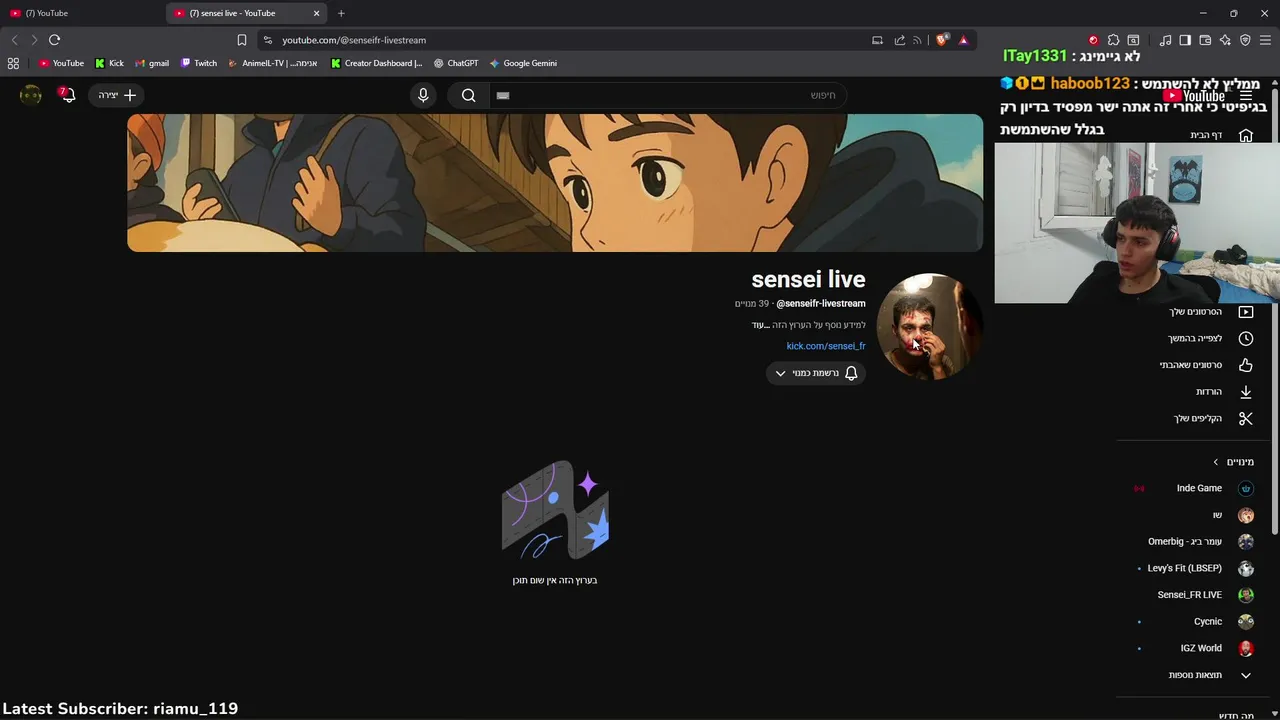This screenshot has width=1280, height=720.
Task: Close the sensei live tab
Action: [317, 13]
